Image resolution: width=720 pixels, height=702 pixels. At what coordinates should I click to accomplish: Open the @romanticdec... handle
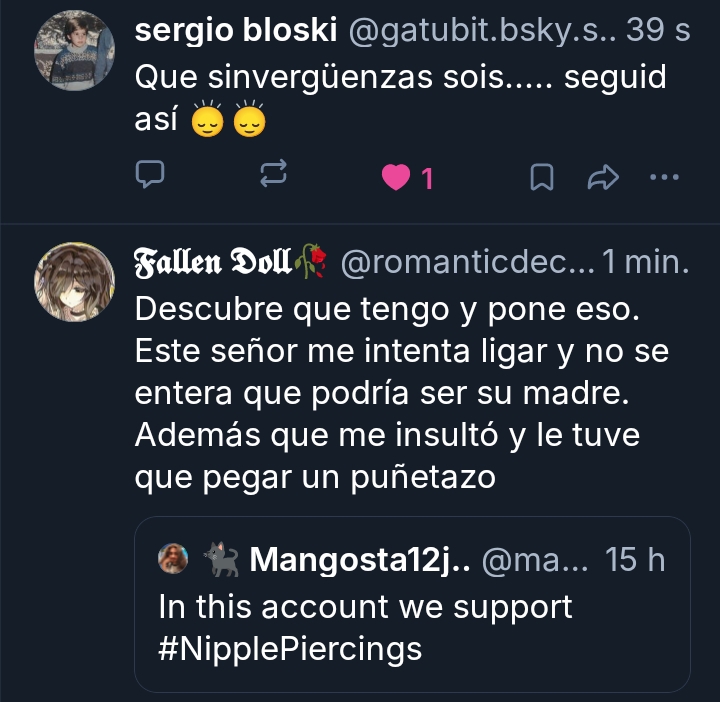point(468,264)
